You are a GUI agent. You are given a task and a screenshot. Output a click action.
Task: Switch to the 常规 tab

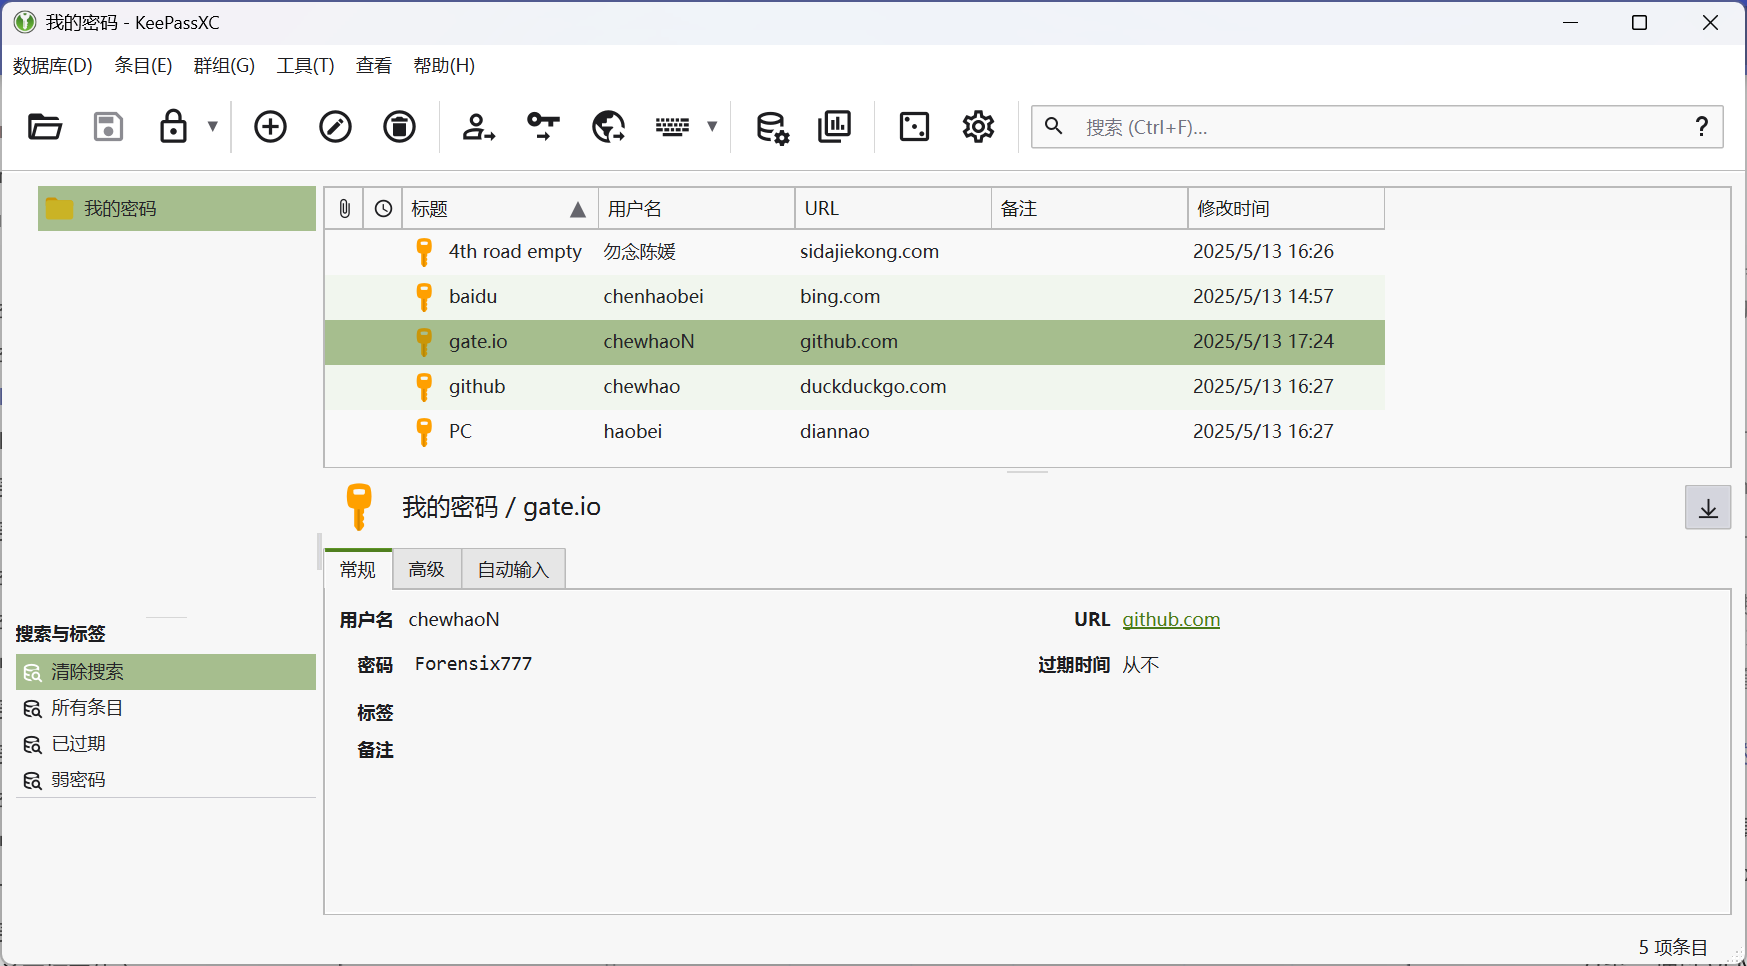[x=358, y=569]
